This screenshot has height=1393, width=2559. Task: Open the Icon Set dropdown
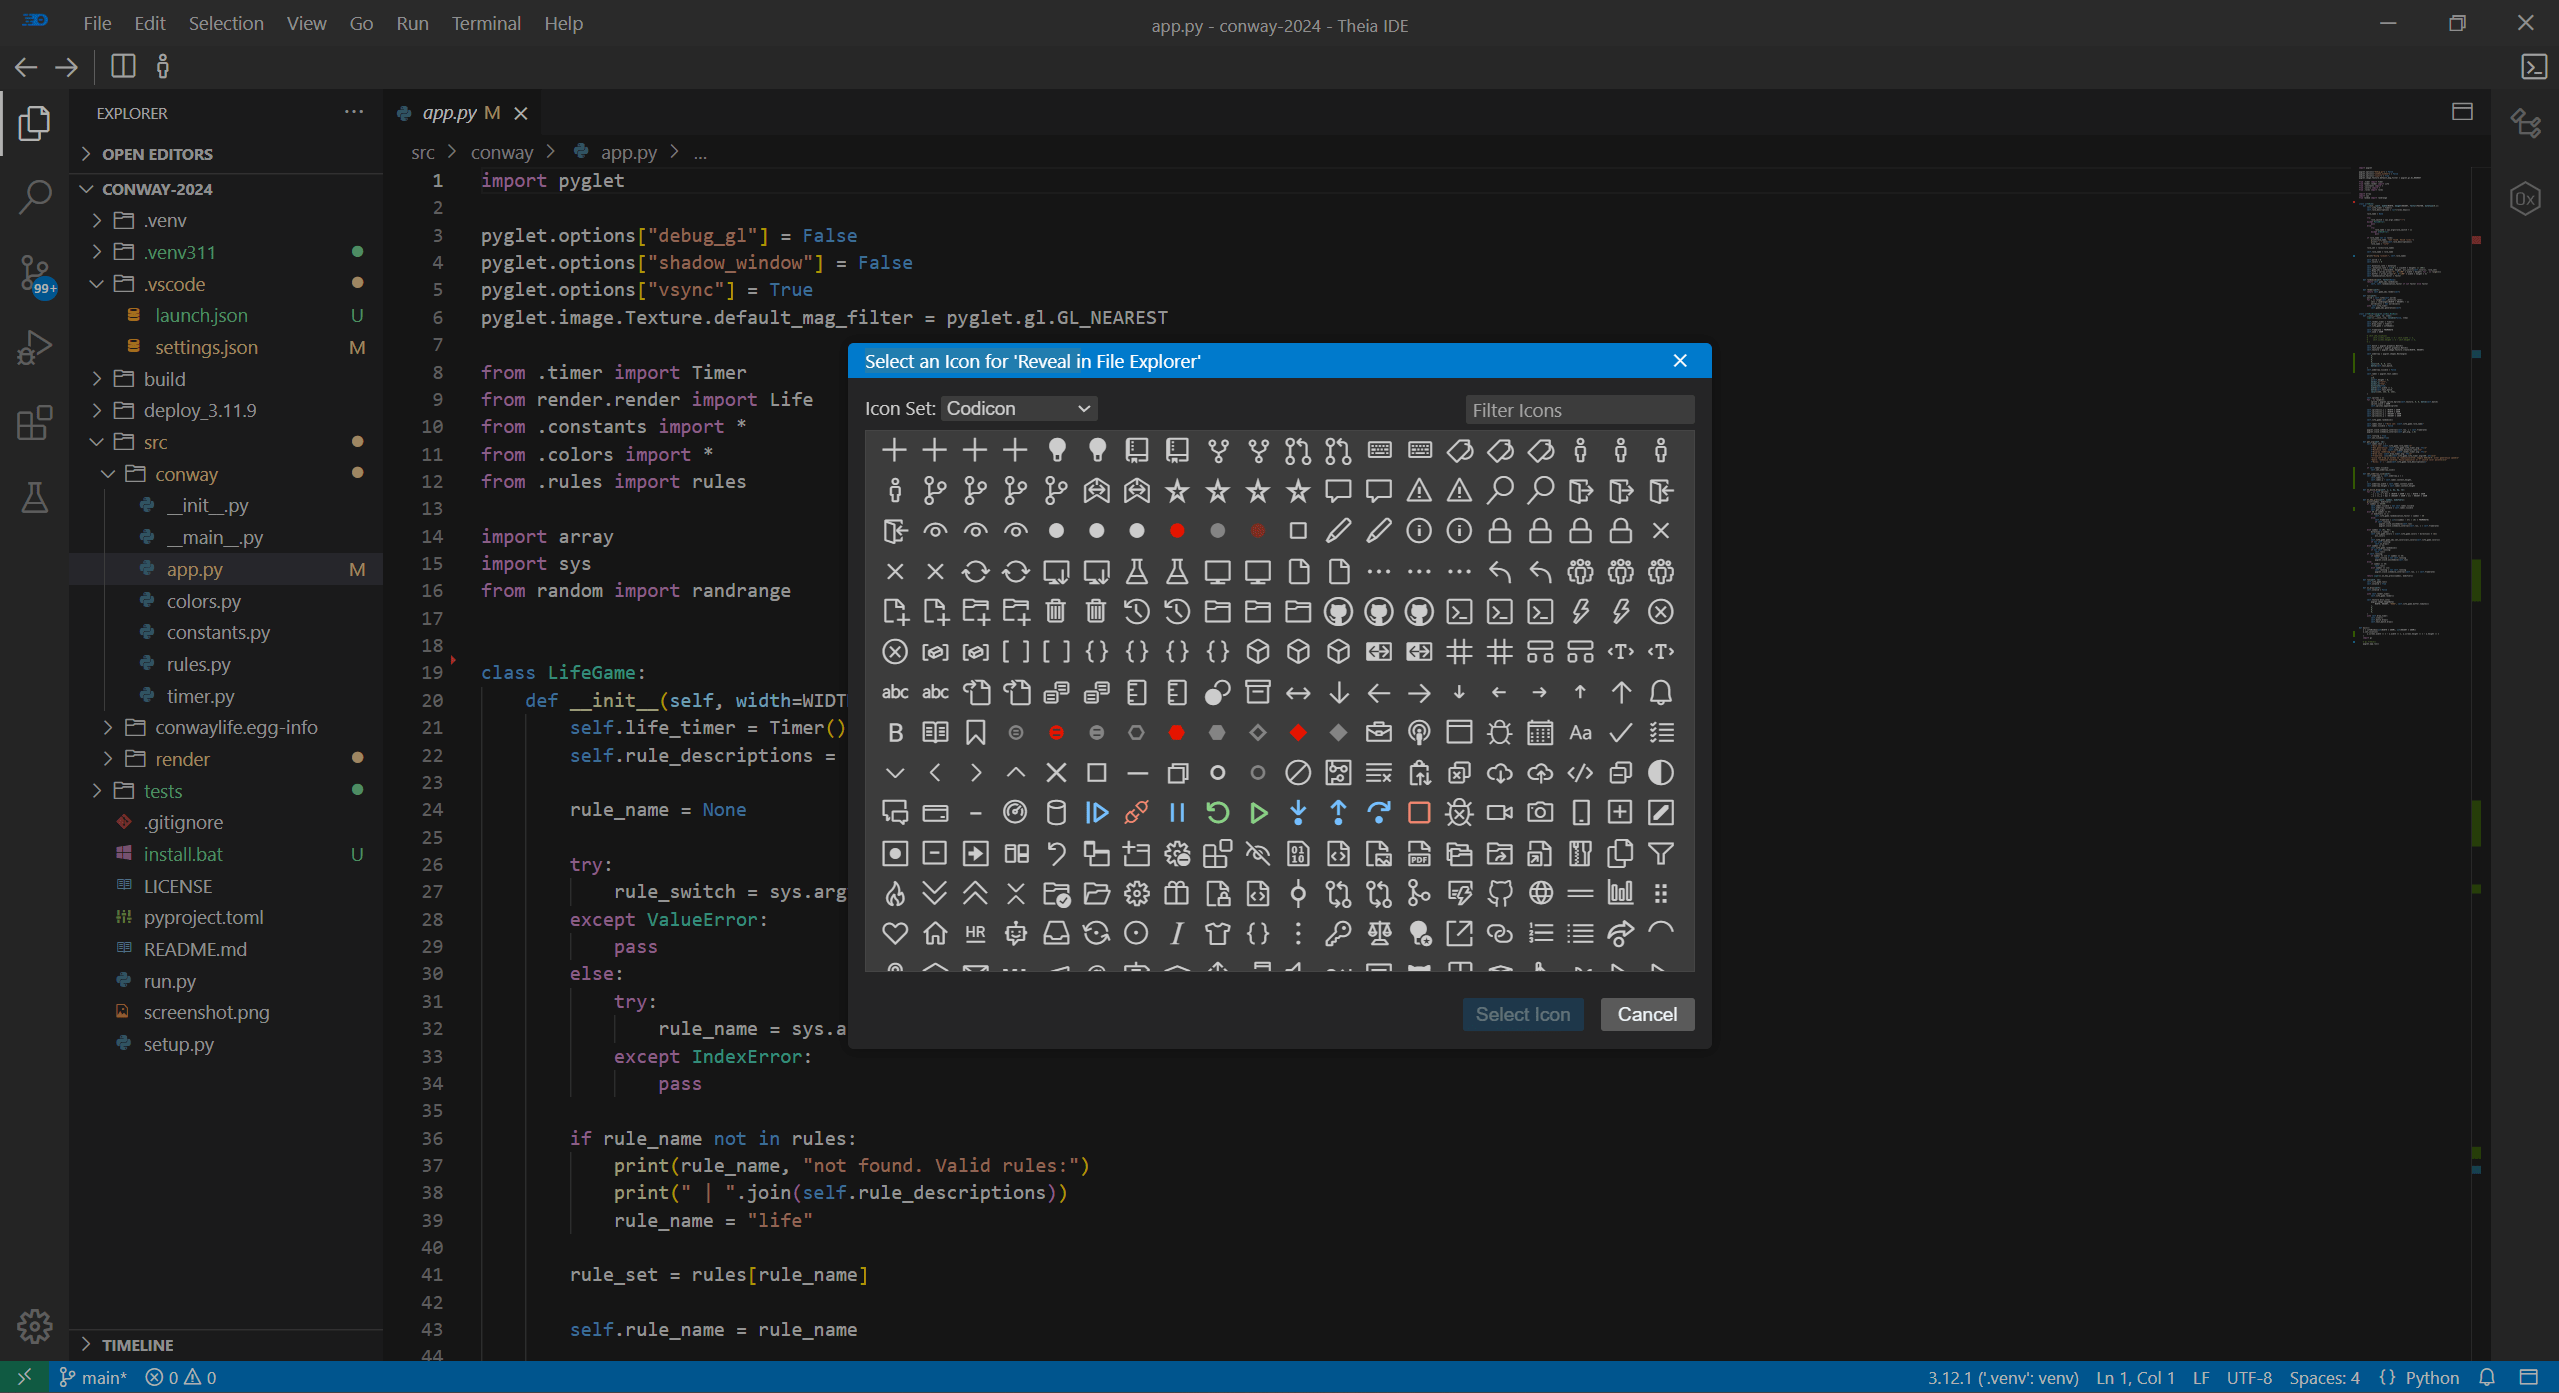pyautogui.click(x=1018, y=408)
